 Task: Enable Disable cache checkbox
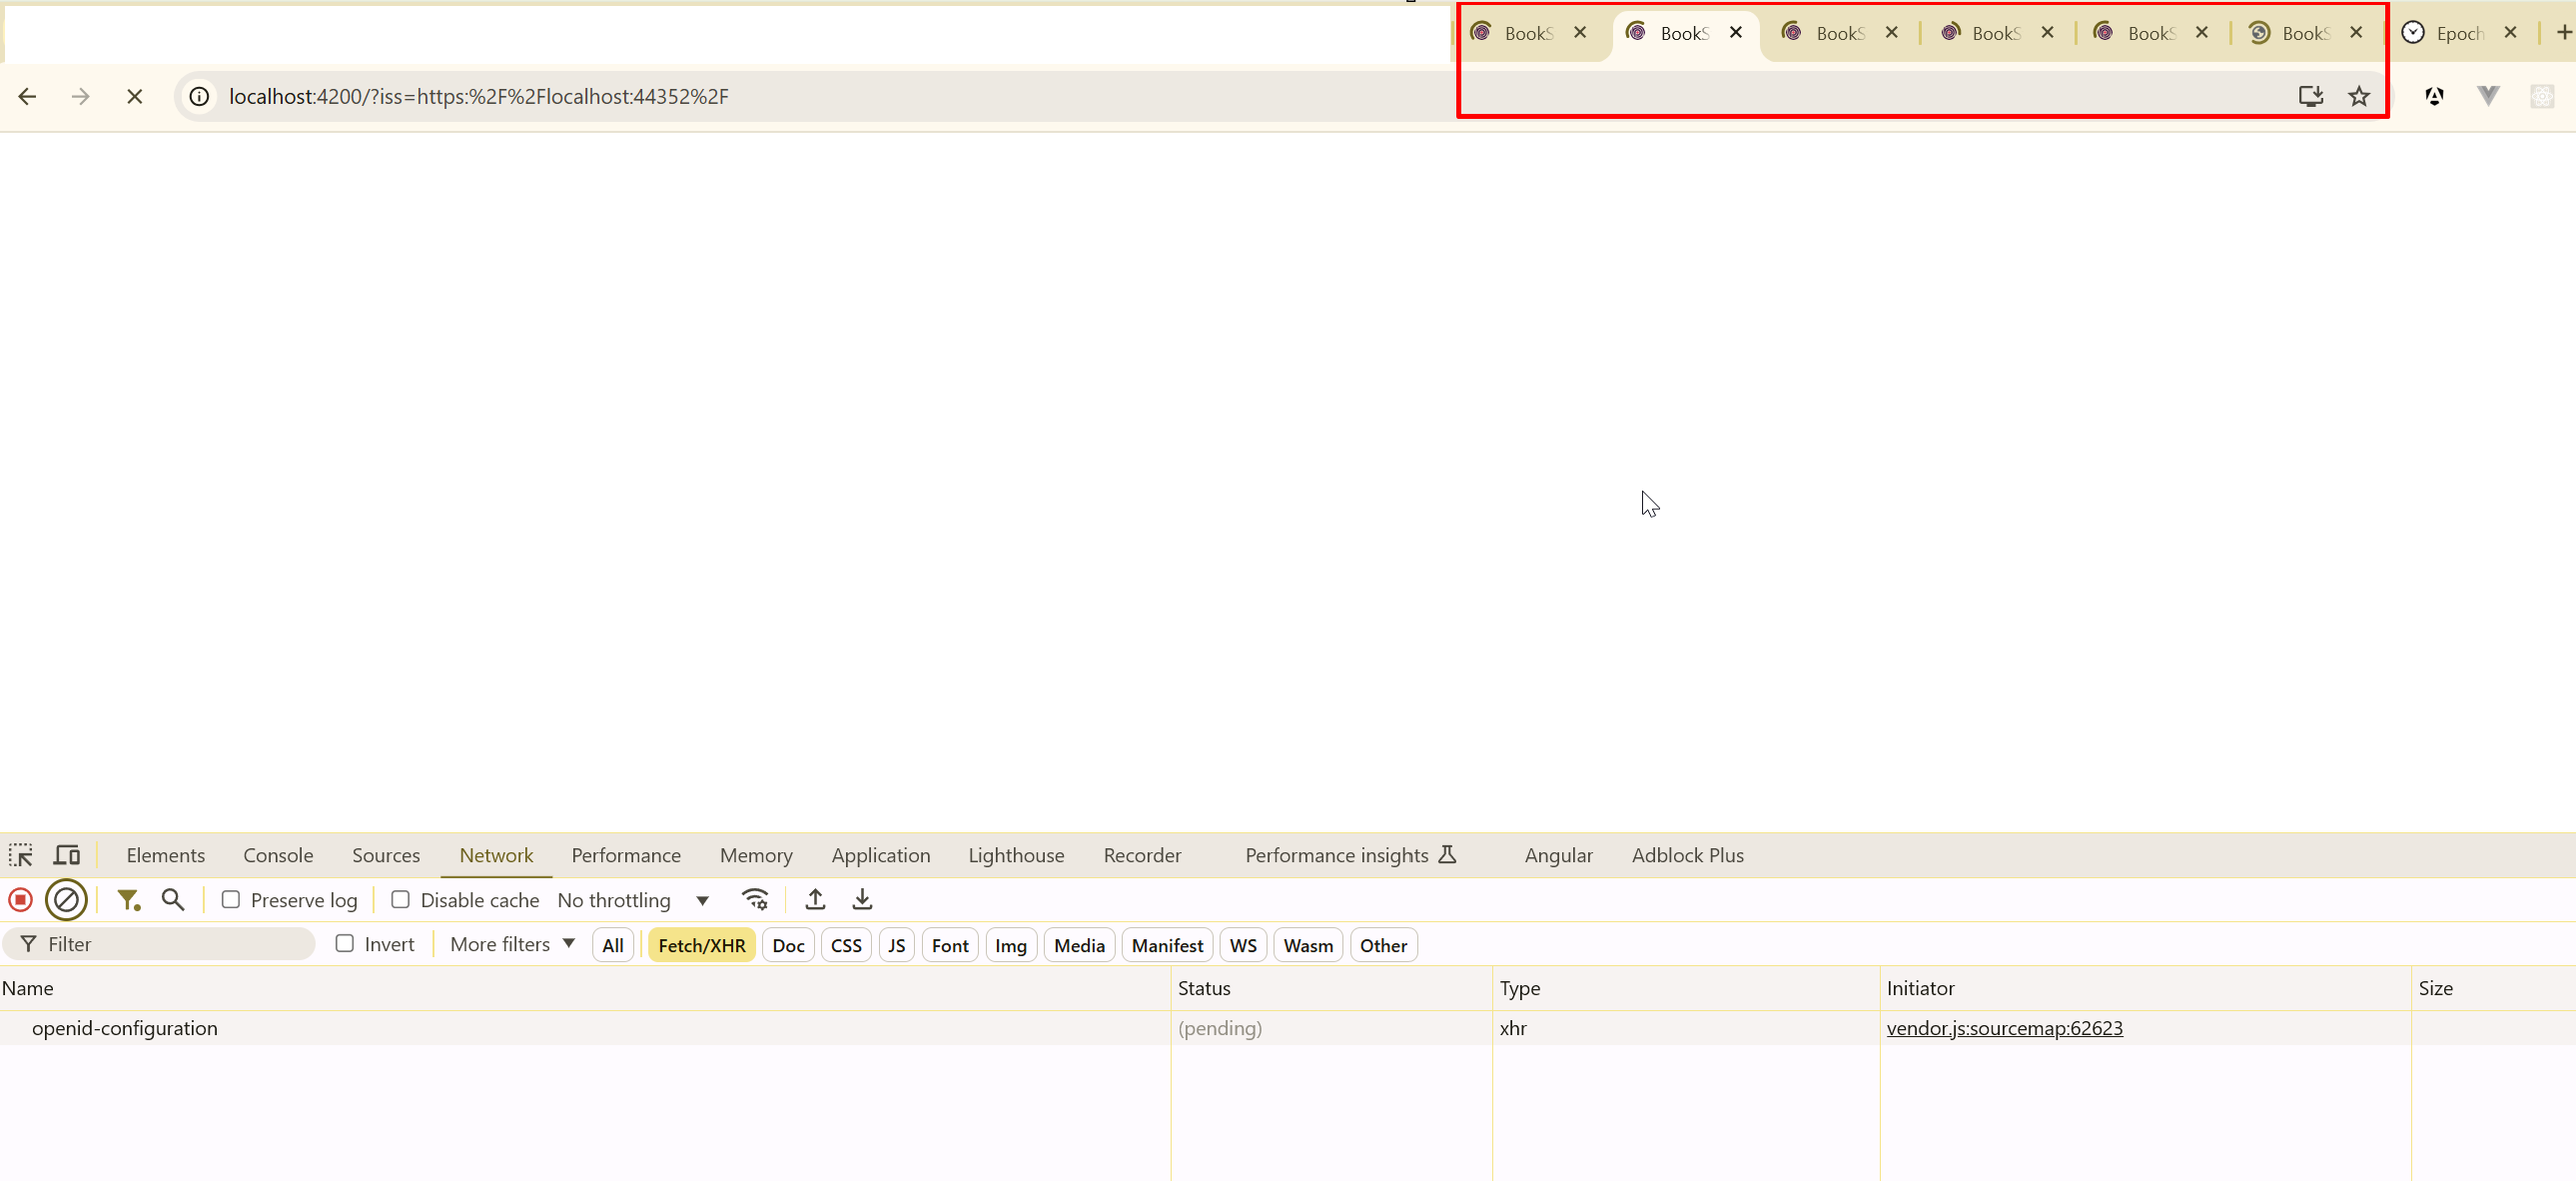click(400, 900)
